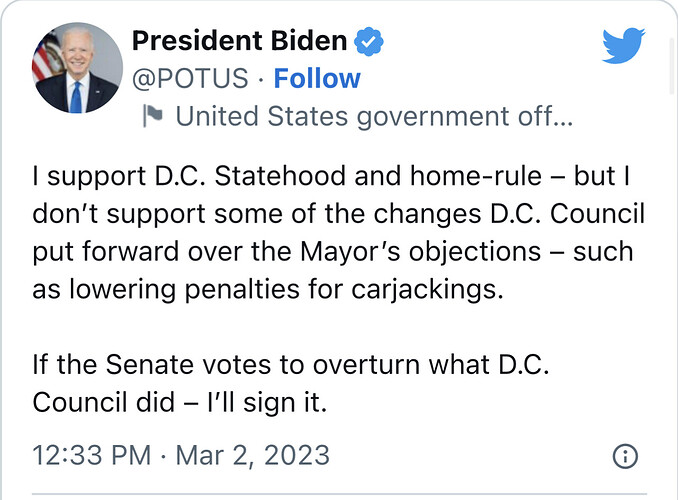Open the @POTUS handle link

point(190,78)
